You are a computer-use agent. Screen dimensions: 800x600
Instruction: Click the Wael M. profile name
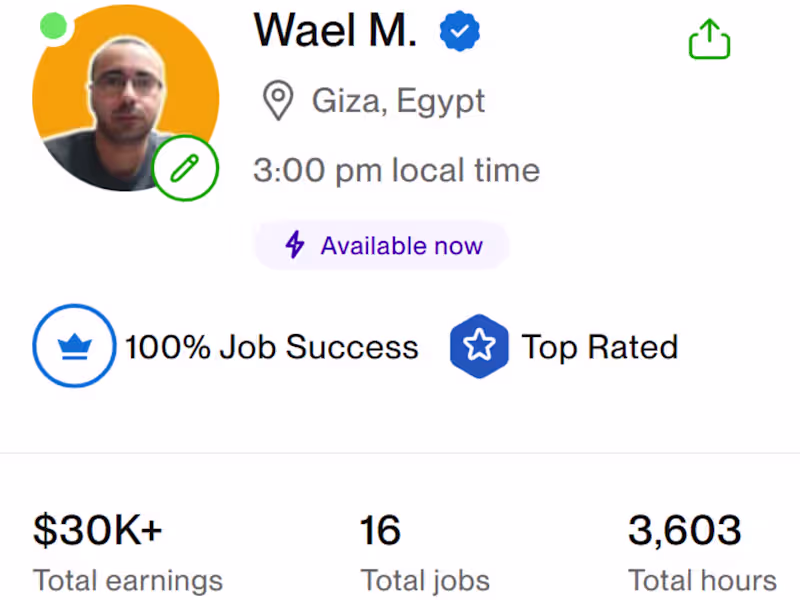pyautogui.click(x=335, y=32)
